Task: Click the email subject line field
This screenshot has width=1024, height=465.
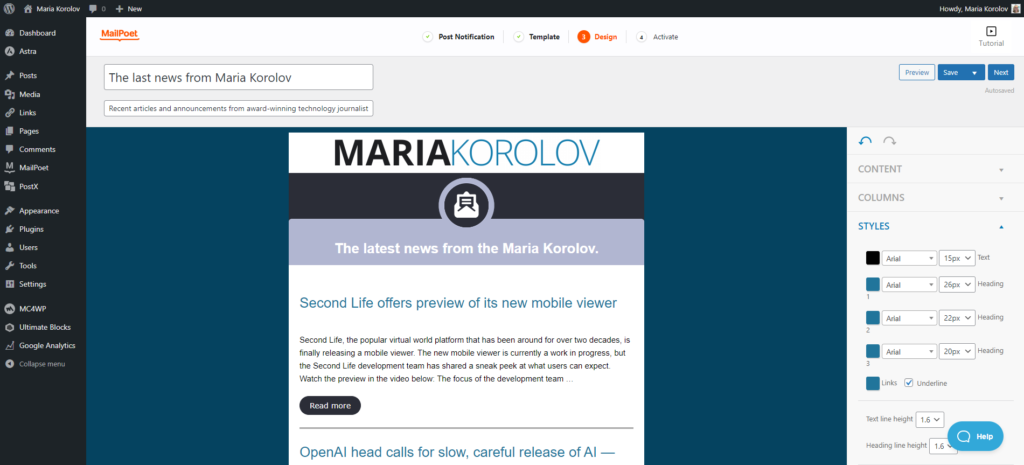Action: point(238,77)
